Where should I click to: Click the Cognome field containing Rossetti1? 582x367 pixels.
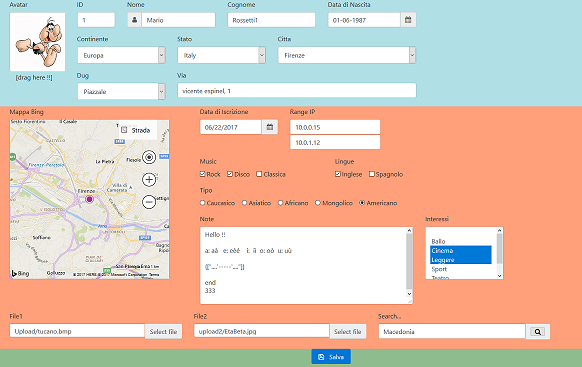tap(271, 20)
